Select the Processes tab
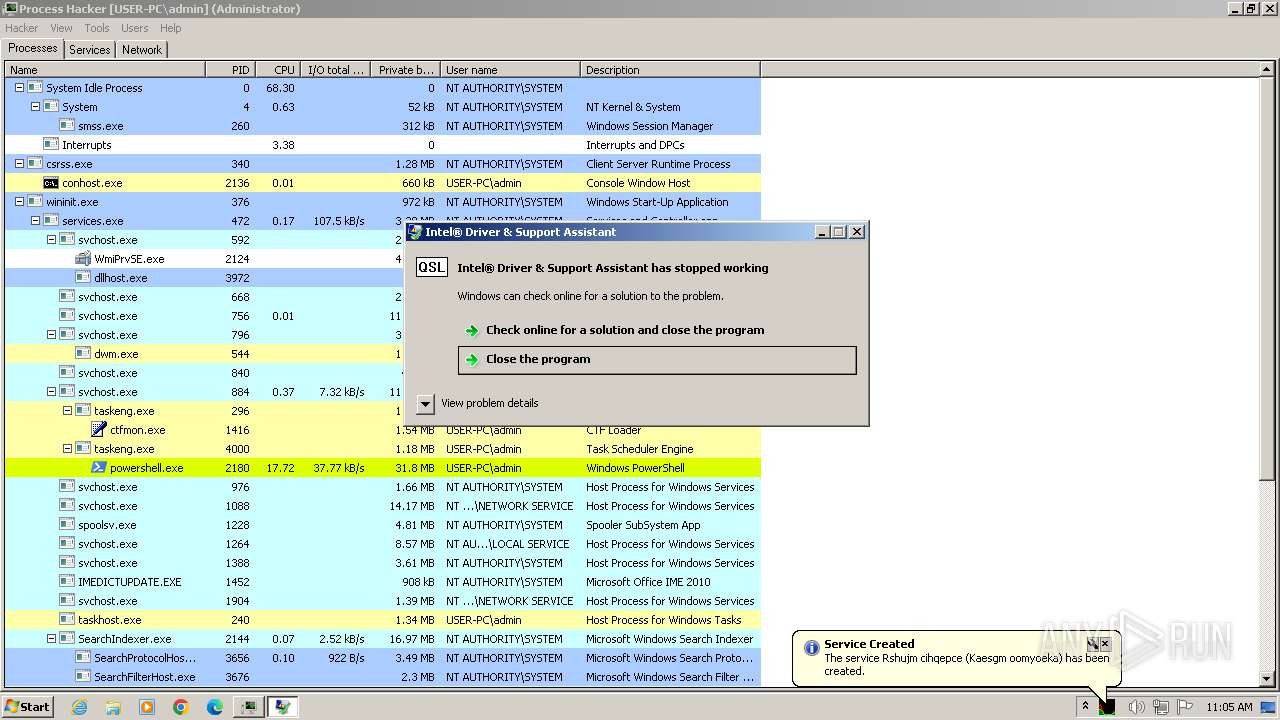Screen dimensions: 1280x720 point(33,48)
